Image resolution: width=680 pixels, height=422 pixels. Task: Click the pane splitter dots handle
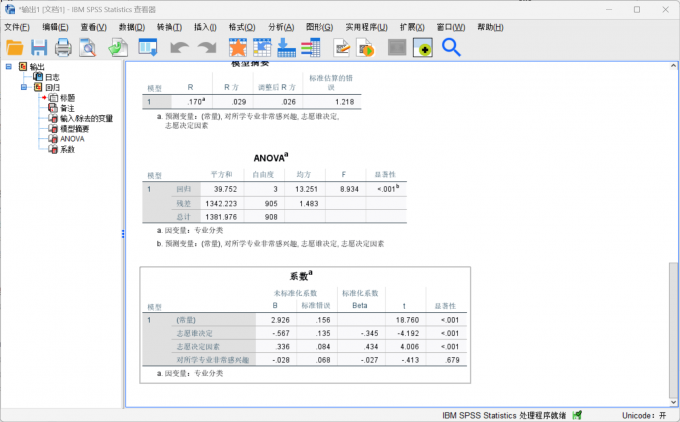123,234
